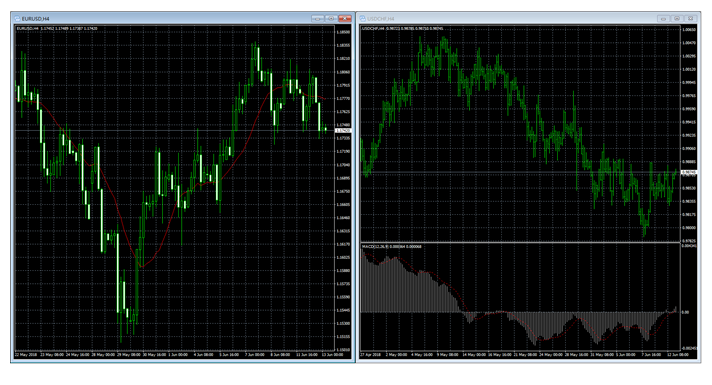Minimize the USDCHF,H4 chart window
The height and width of the screenshot is (385, 712).
pos(663,19)
